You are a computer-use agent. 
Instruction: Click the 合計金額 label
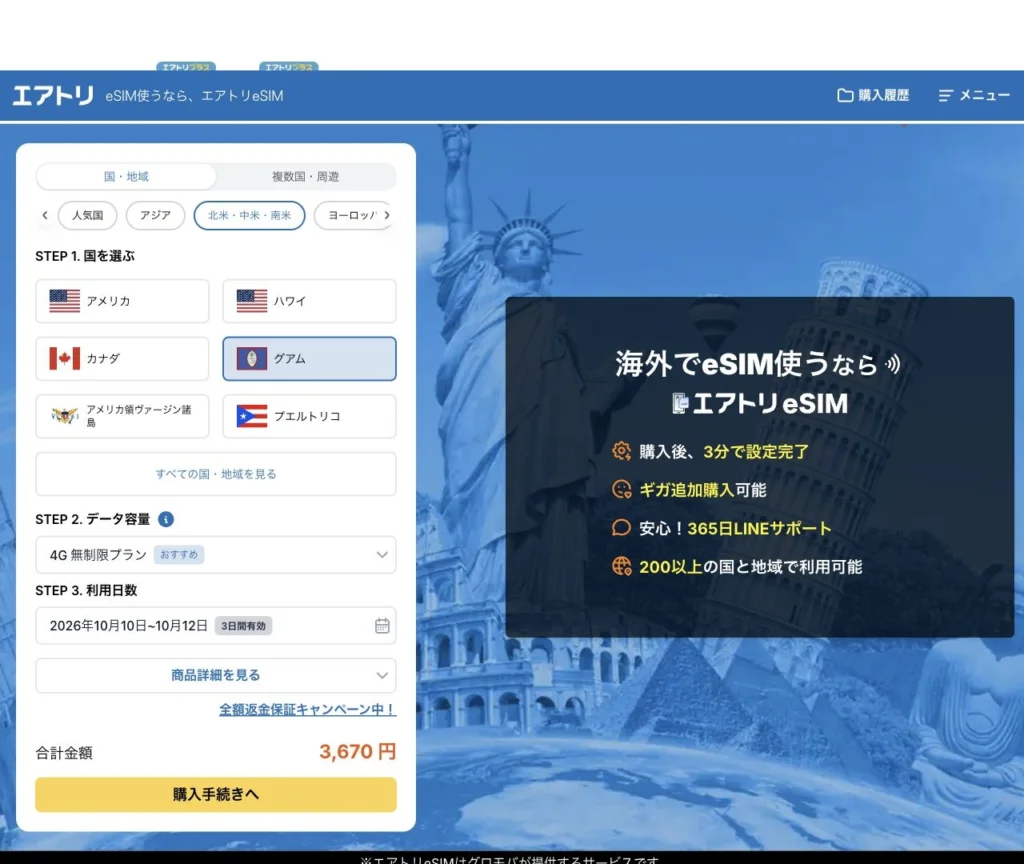pos(64,753)
